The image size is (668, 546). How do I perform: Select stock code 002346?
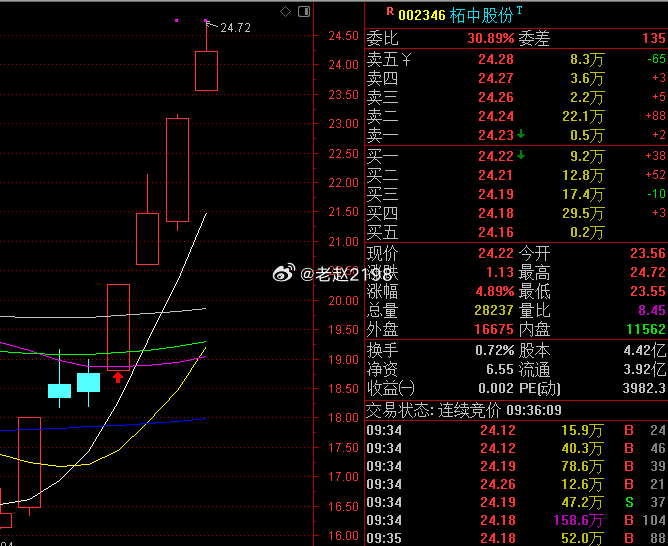[422, 15]
